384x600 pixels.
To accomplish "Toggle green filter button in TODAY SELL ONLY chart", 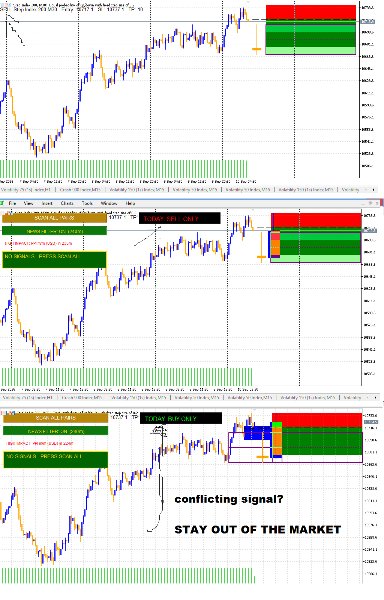I will (54, 231).
